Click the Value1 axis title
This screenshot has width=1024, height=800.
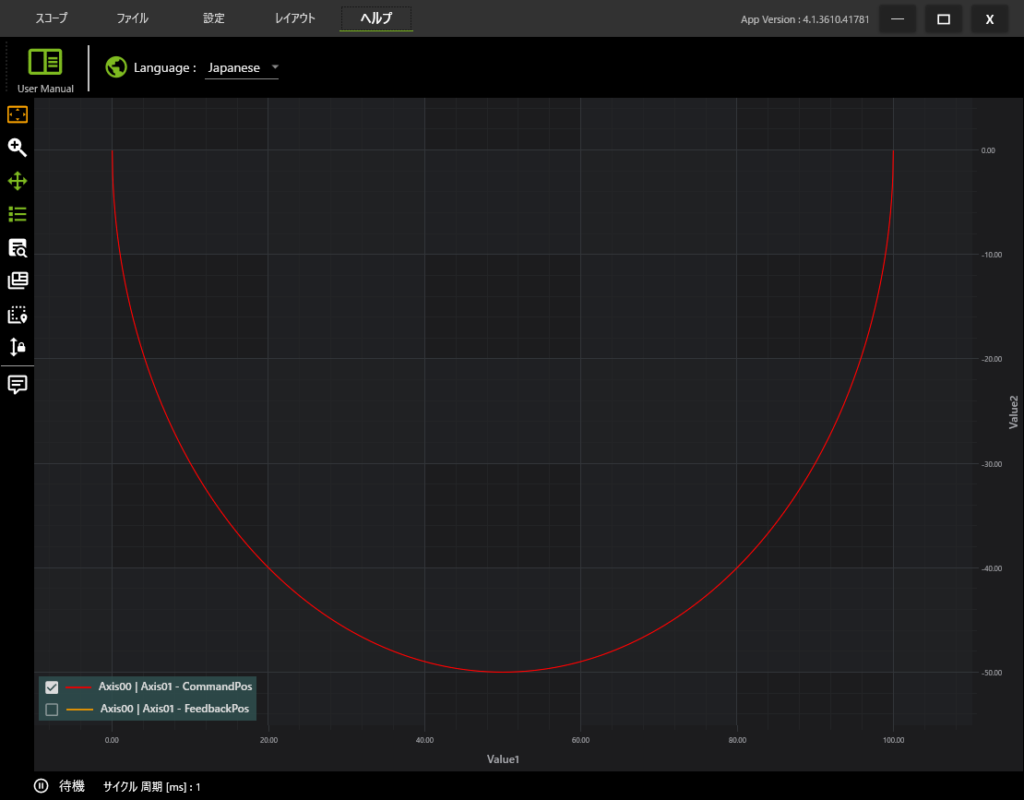tap(503, 760)
